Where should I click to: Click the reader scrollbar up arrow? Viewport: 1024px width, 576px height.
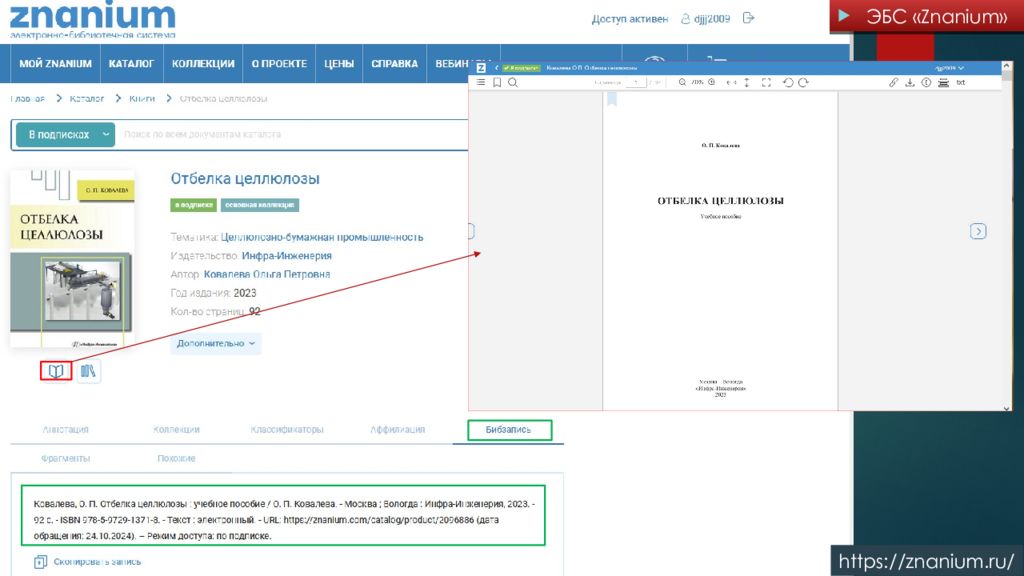pos(1006,66)
